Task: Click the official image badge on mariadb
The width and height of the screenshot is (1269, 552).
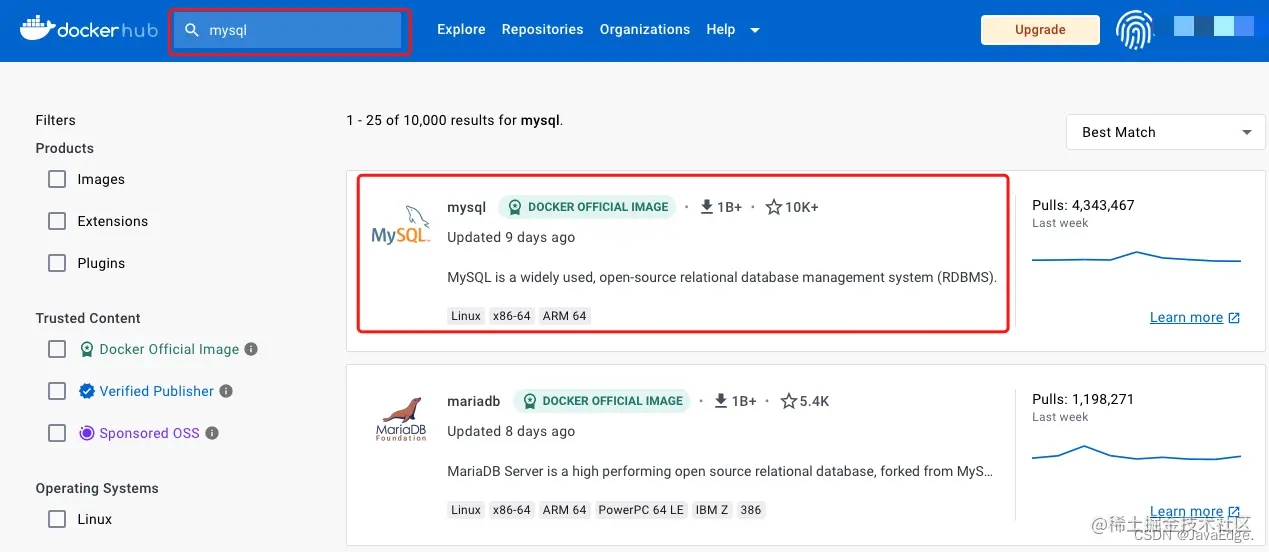Action: 601,401
